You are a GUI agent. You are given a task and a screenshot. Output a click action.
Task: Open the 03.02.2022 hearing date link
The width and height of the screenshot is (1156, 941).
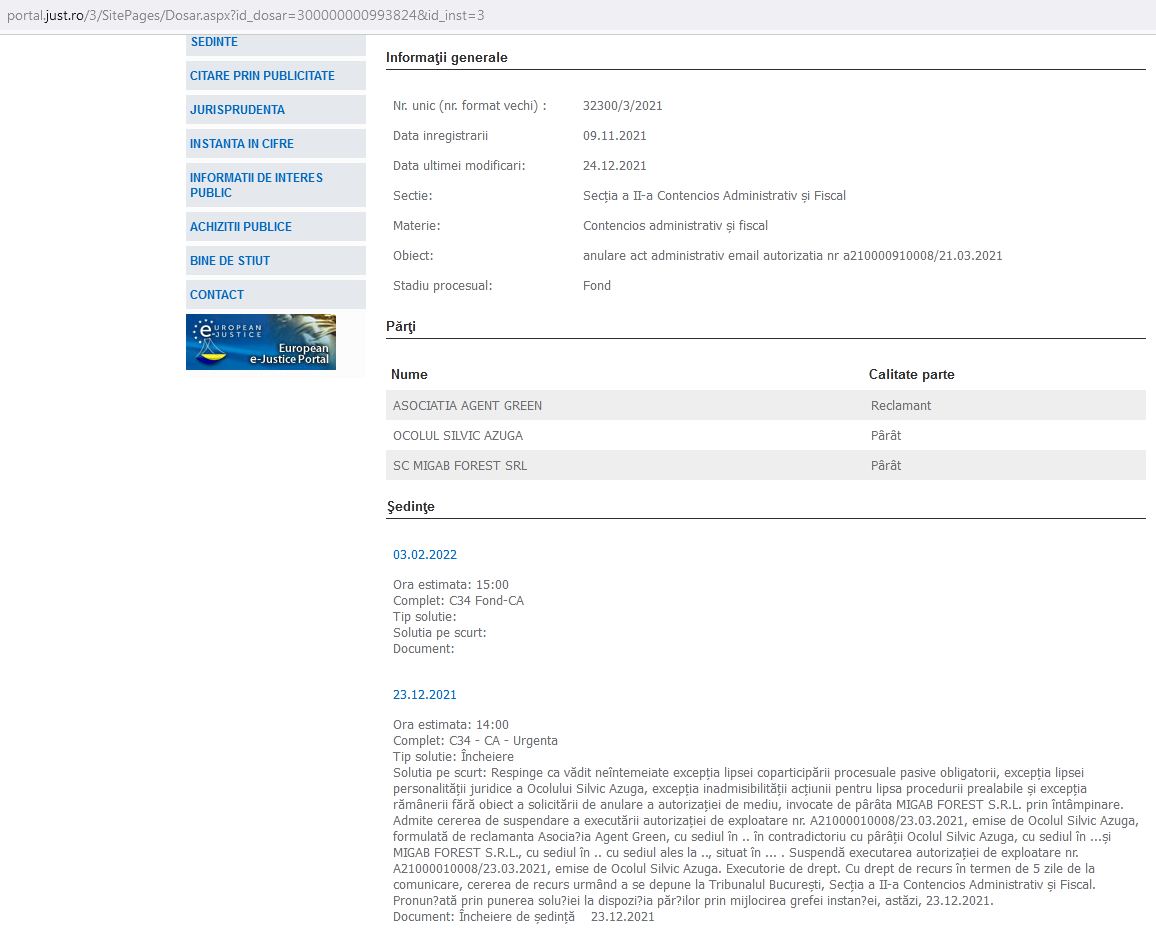tap(424, 555)
